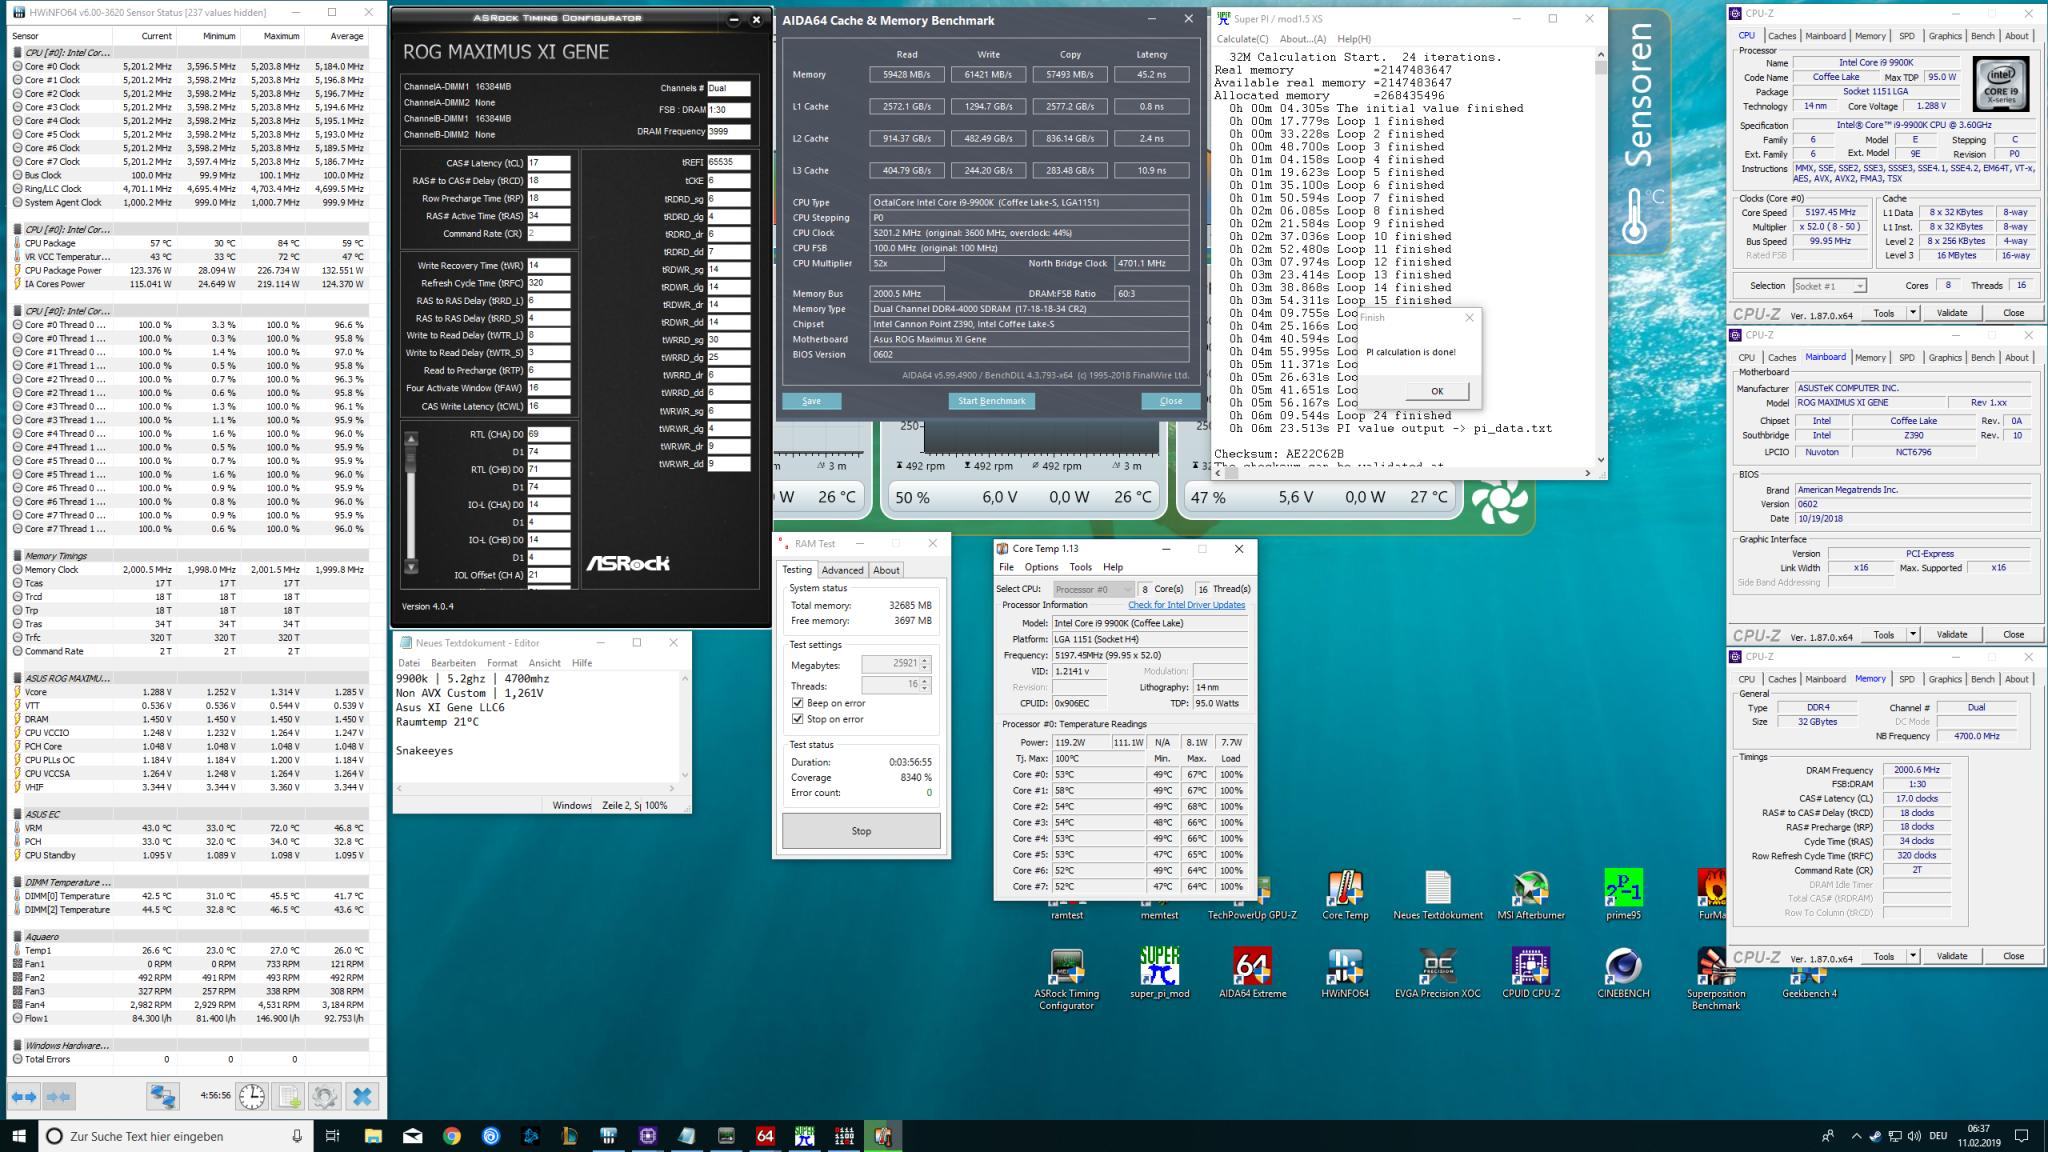Open Task View in taskbar
Image resolution: width=2048 pixels, height=1152 pixels.
333,1136
